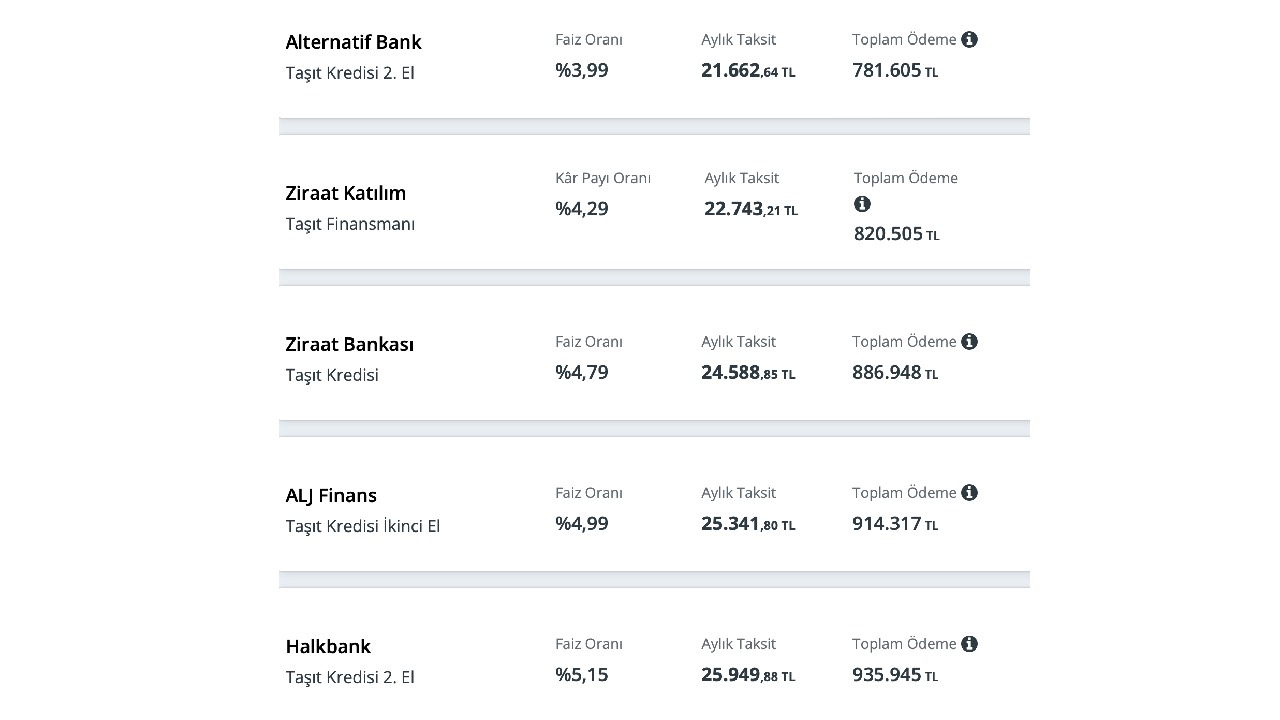The width and height of the screenshot is (1280, 720).
Task: Click the 914.317 TL total payment amount
Action: pyautogui.click(x=895, y=523)
